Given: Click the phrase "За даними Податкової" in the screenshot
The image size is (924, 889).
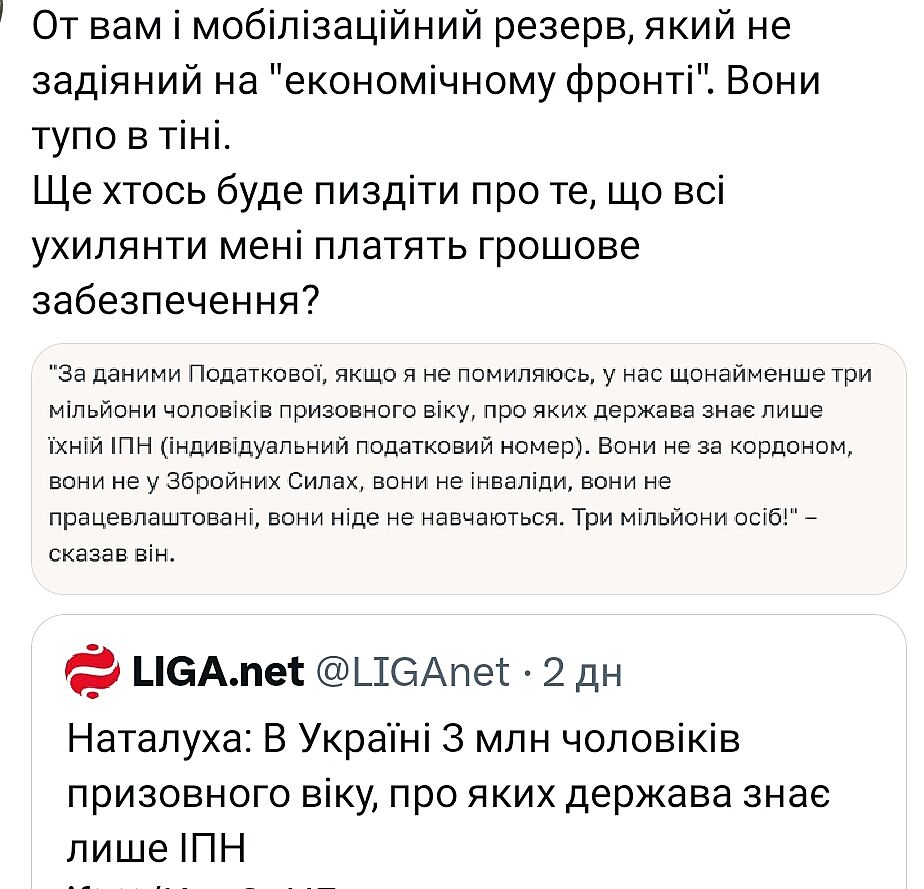Looking at the screenshot, I should pos(166,375).
